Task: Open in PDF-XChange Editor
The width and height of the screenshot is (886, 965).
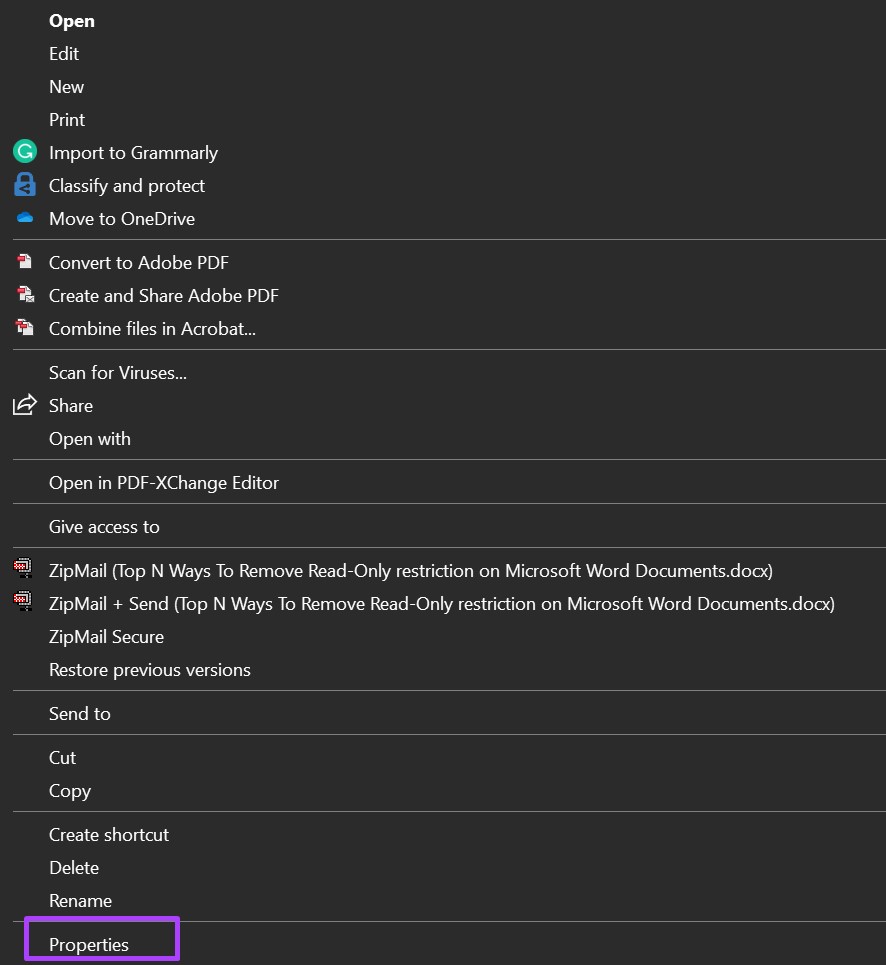Action: (164, 483)
